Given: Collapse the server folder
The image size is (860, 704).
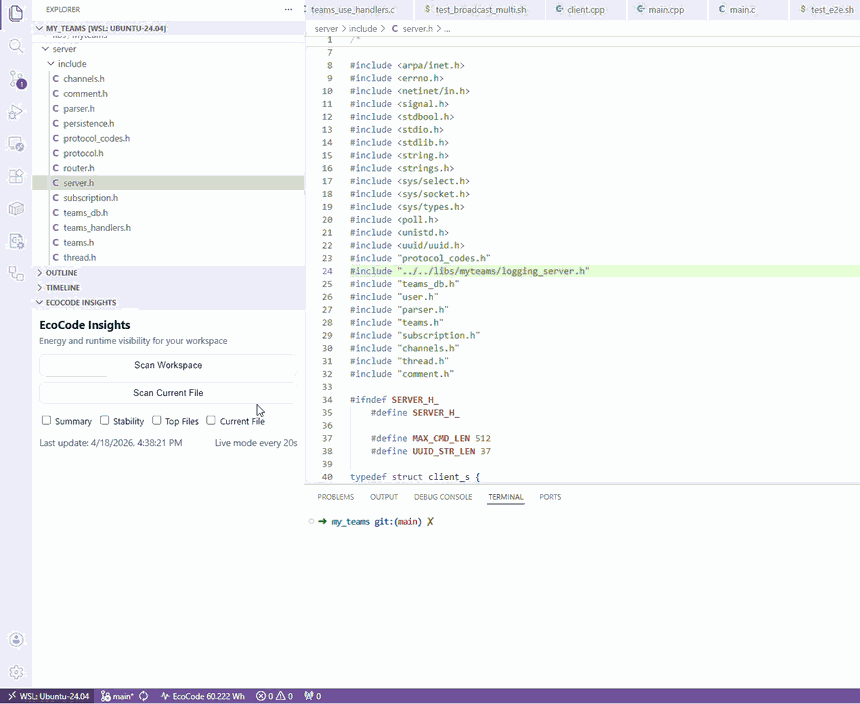Looking at the screenshot, I should (46, 49).
